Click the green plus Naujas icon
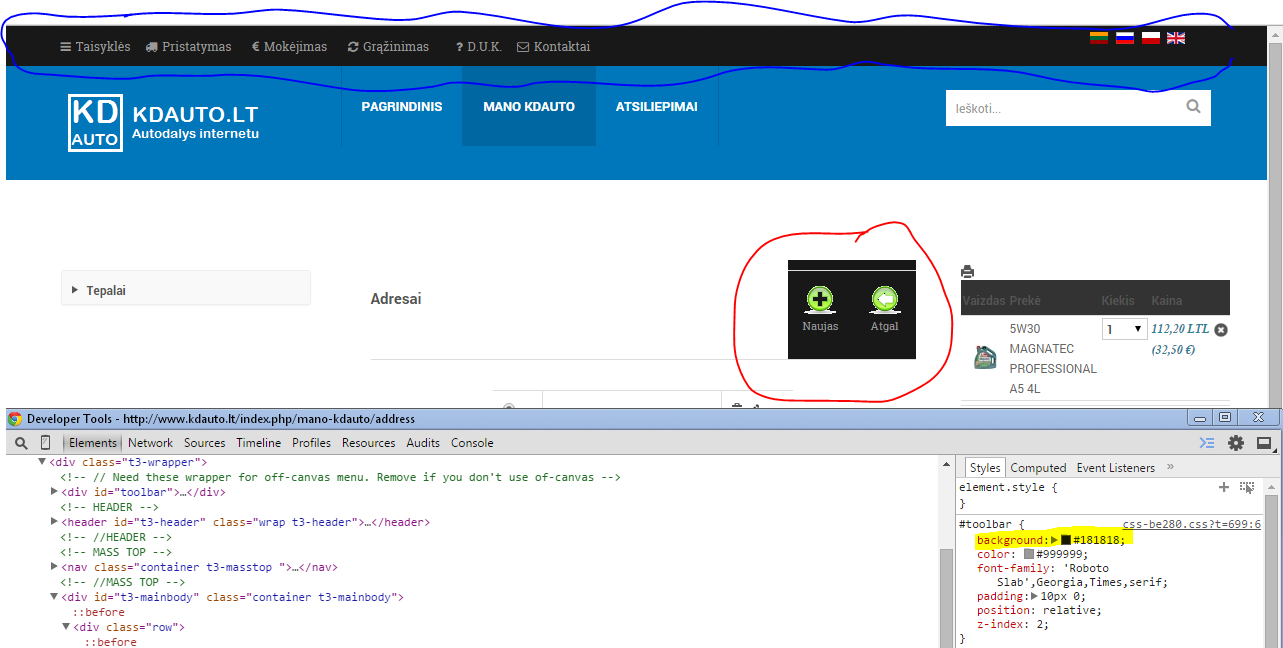Image resolution: width=1283 pixels, height=648 pixels. [820, 299]
